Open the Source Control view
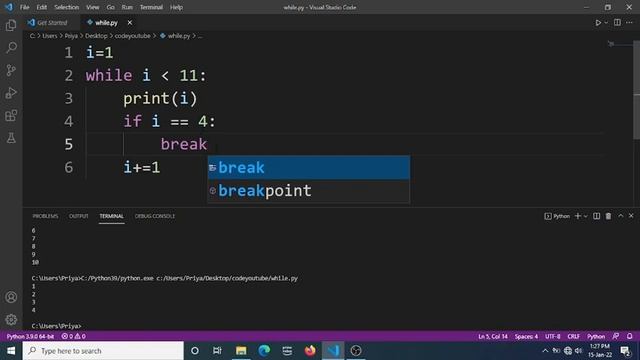Screen dimensions: 640x360 pos(11,70)
